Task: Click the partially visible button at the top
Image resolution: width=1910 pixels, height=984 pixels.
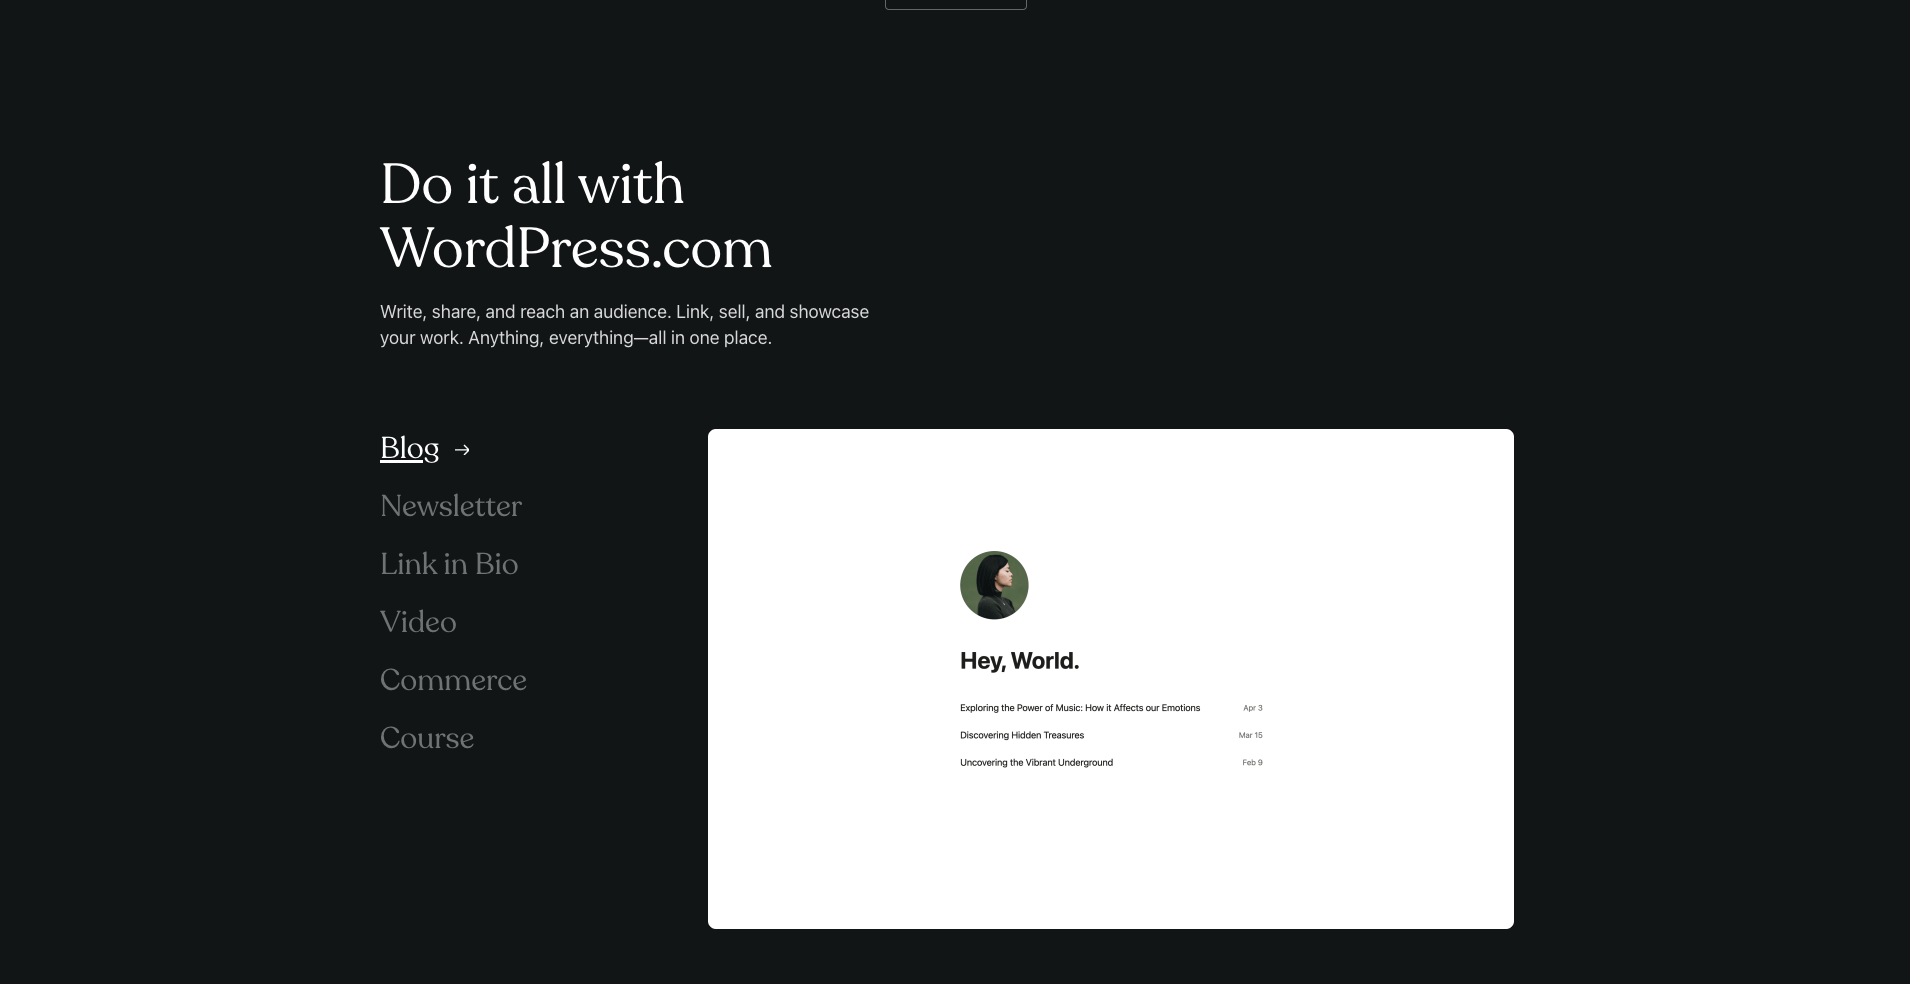Action: [x=956, y=4]
